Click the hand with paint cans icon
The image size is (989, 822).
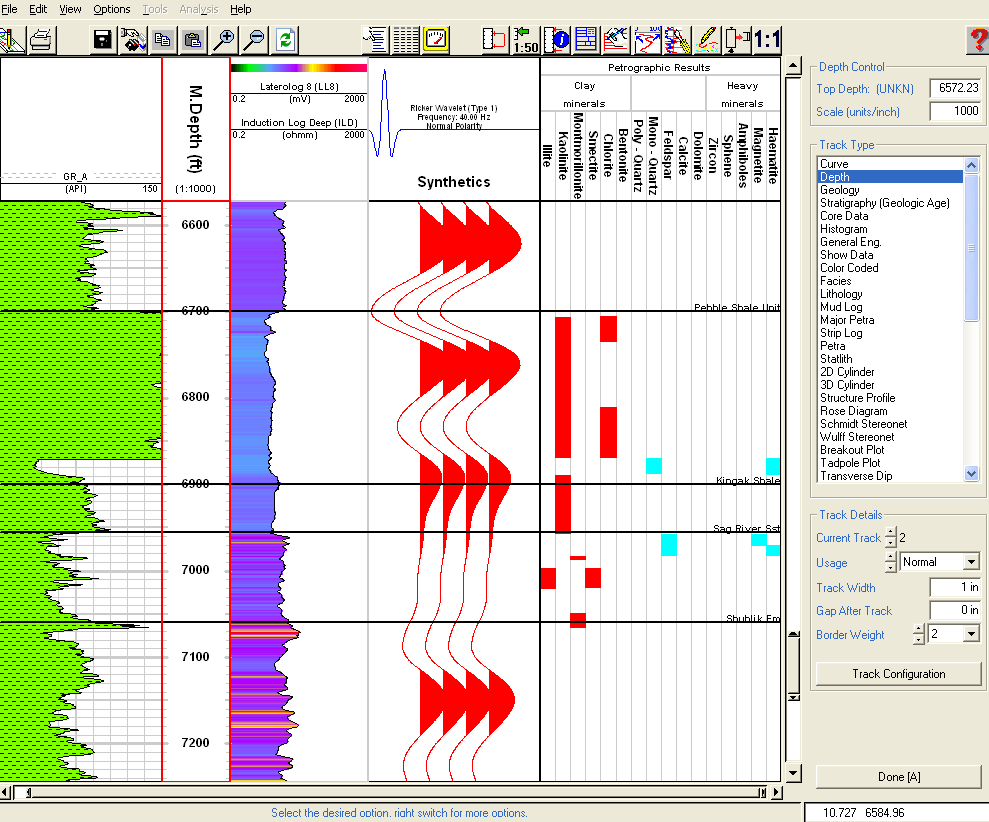132,40
